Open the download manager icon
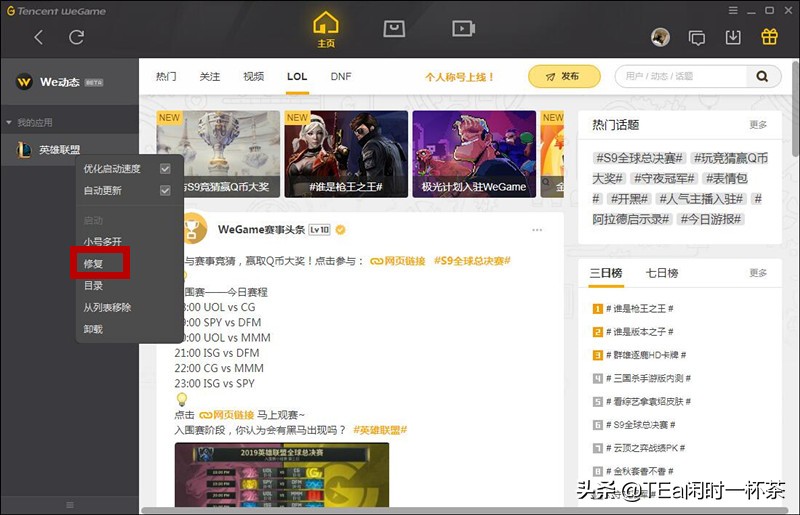Screen dimensions: 800x515 tap(733, 37)
